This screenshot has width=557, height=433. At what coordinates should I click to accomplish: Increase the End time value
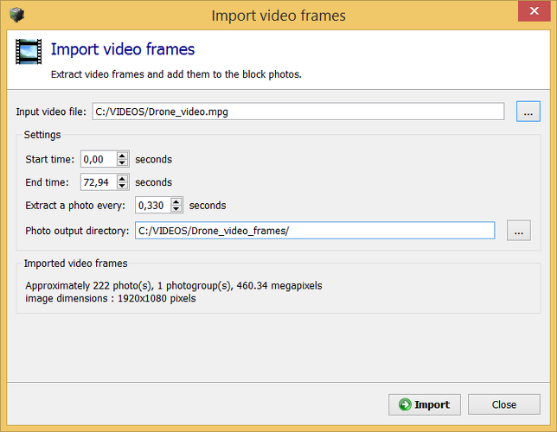click(x=122, y=179)
